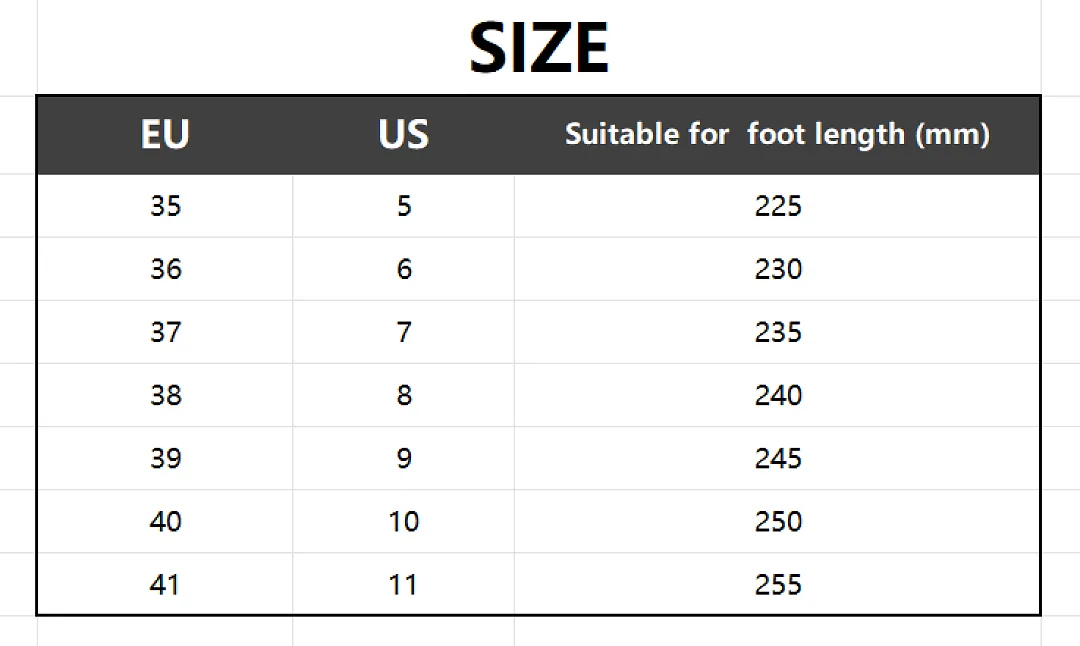Click the EU size 39 cell

(x=165, y=459)
